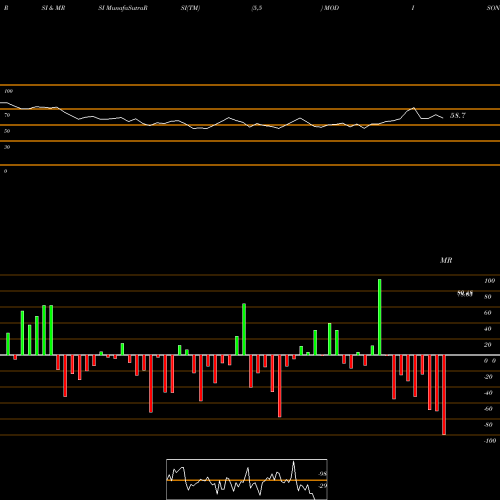Click the -60 axis label on MR chart
This screenshot has width=500, height=500.
(488, 409)
